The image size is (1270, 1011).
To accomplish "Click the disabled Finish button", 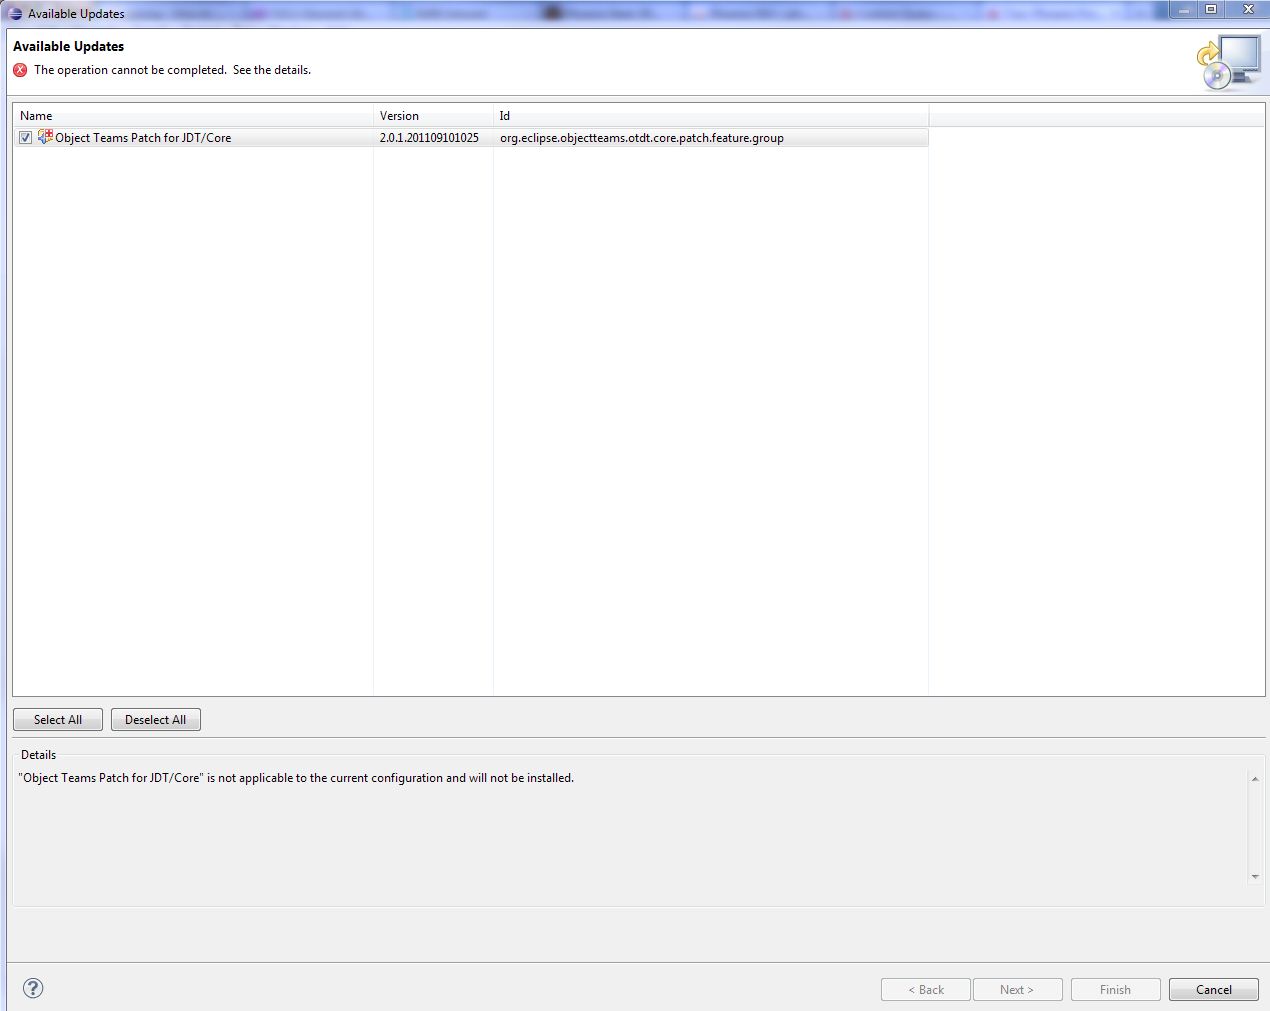I will click(x=1116, y=990).
